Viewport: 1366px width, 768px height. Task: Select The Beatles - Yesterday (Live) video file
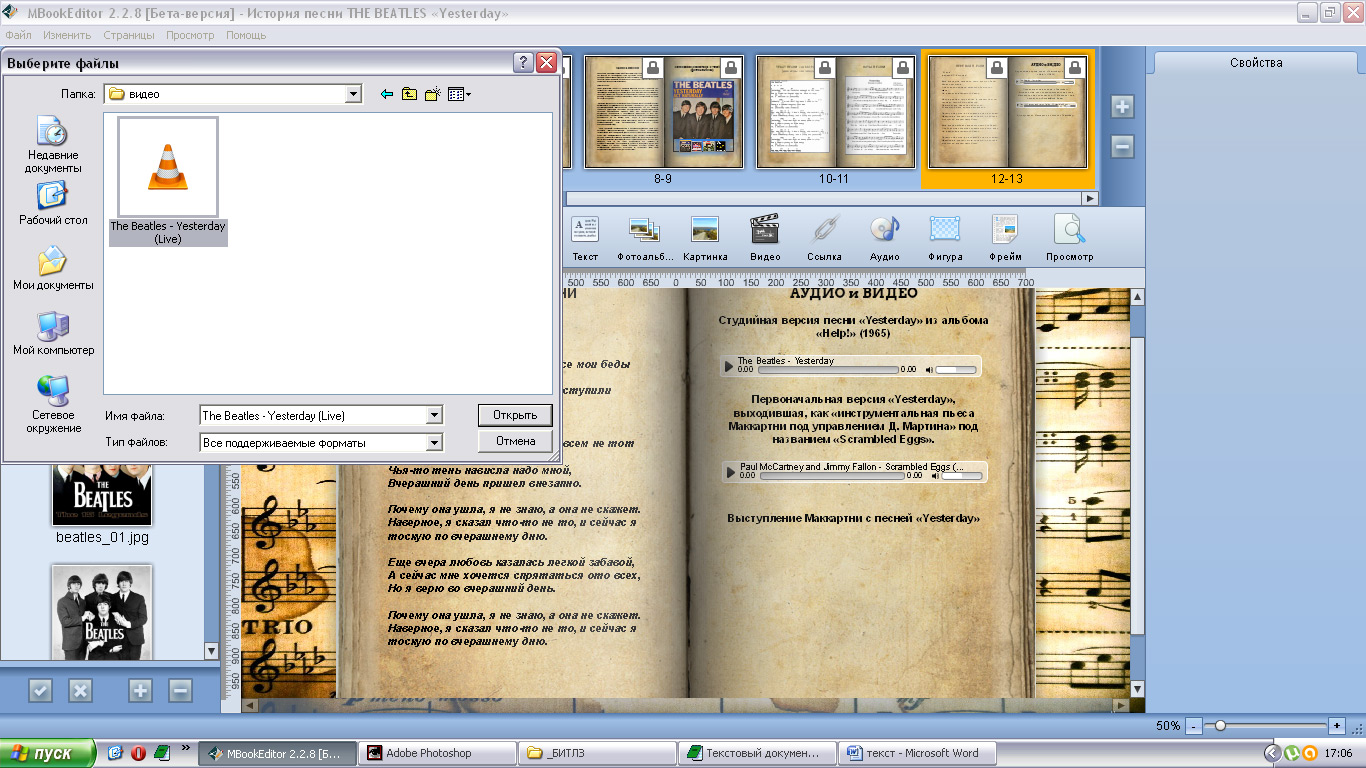(168, 182)
